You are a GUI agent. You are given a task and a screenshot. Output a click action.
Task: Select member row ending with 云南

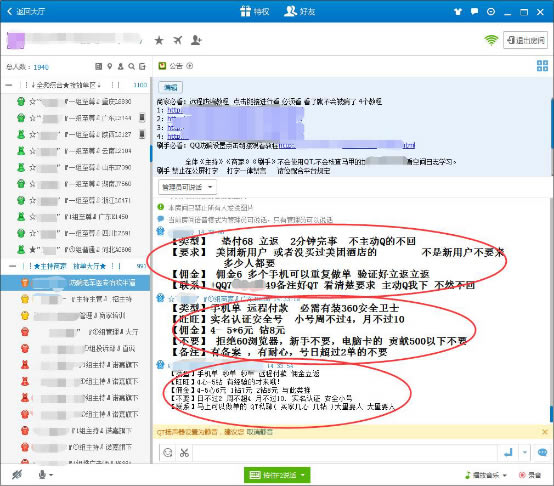point(76,151)
